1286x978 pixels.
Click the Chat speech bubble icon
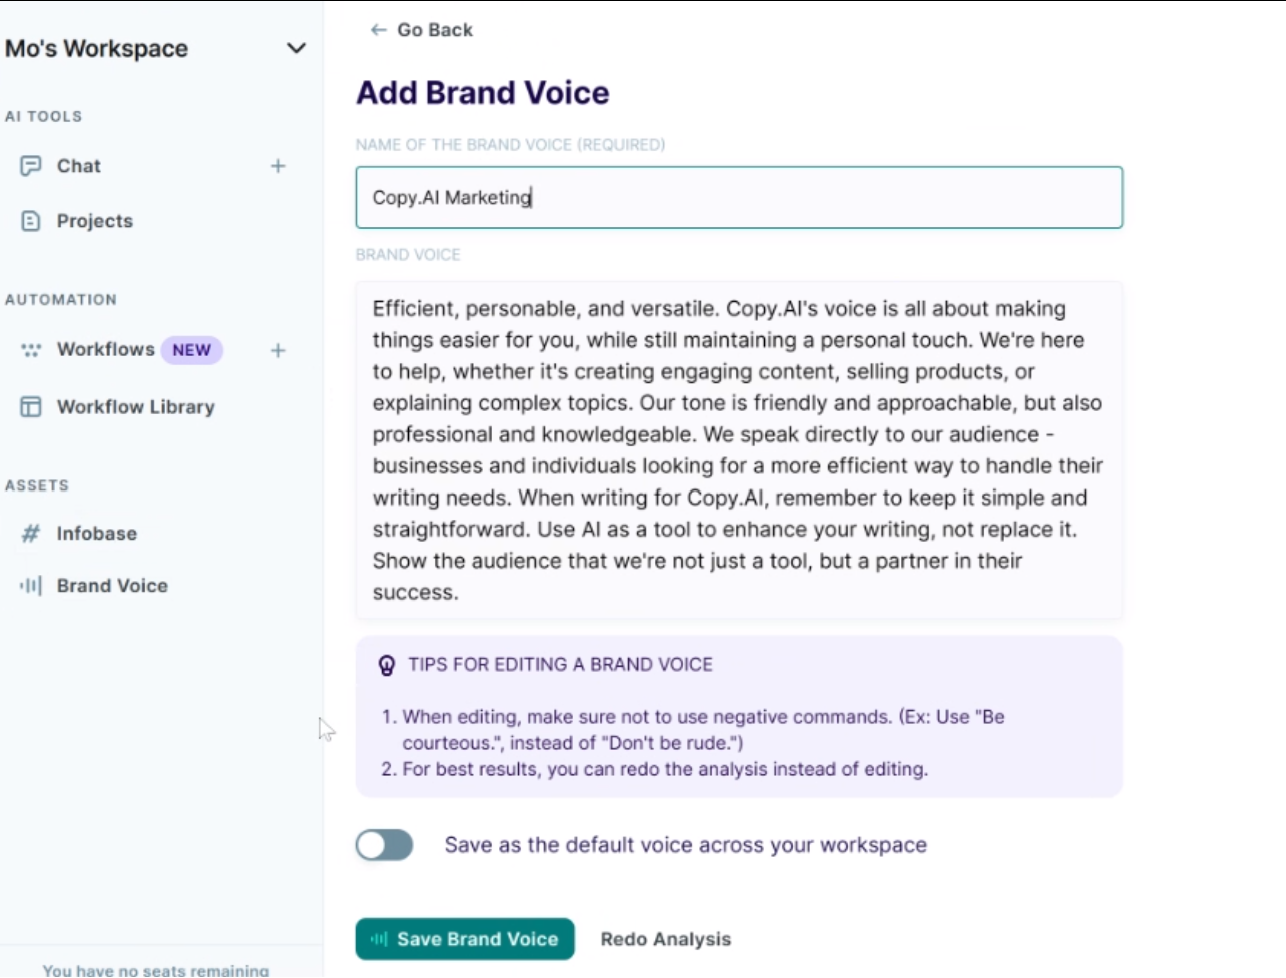pyautogui.click(x=31, y=166)
